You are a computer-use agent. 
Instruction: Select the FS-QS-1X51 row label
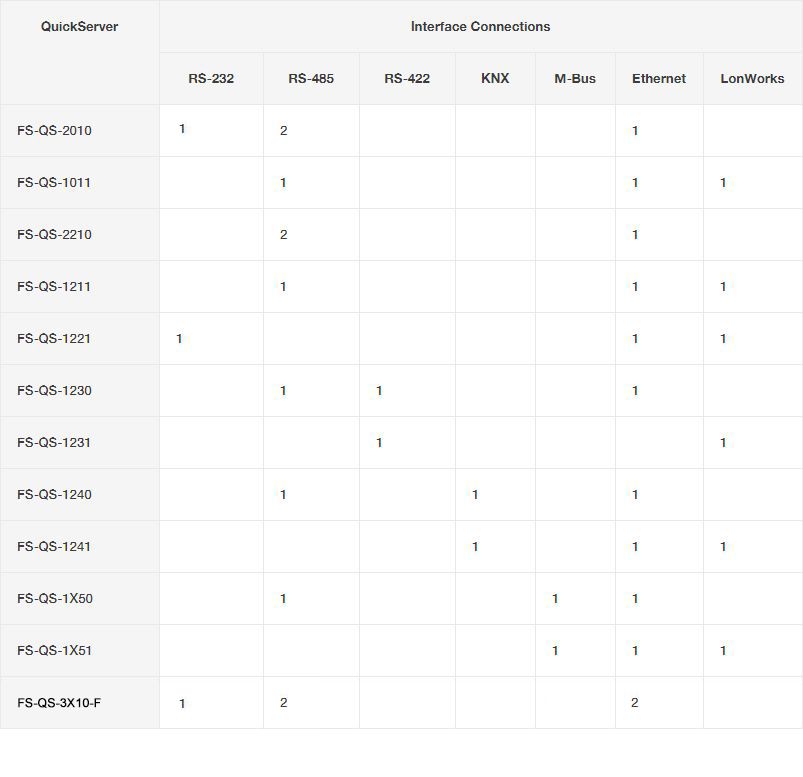tap(54, 650)
